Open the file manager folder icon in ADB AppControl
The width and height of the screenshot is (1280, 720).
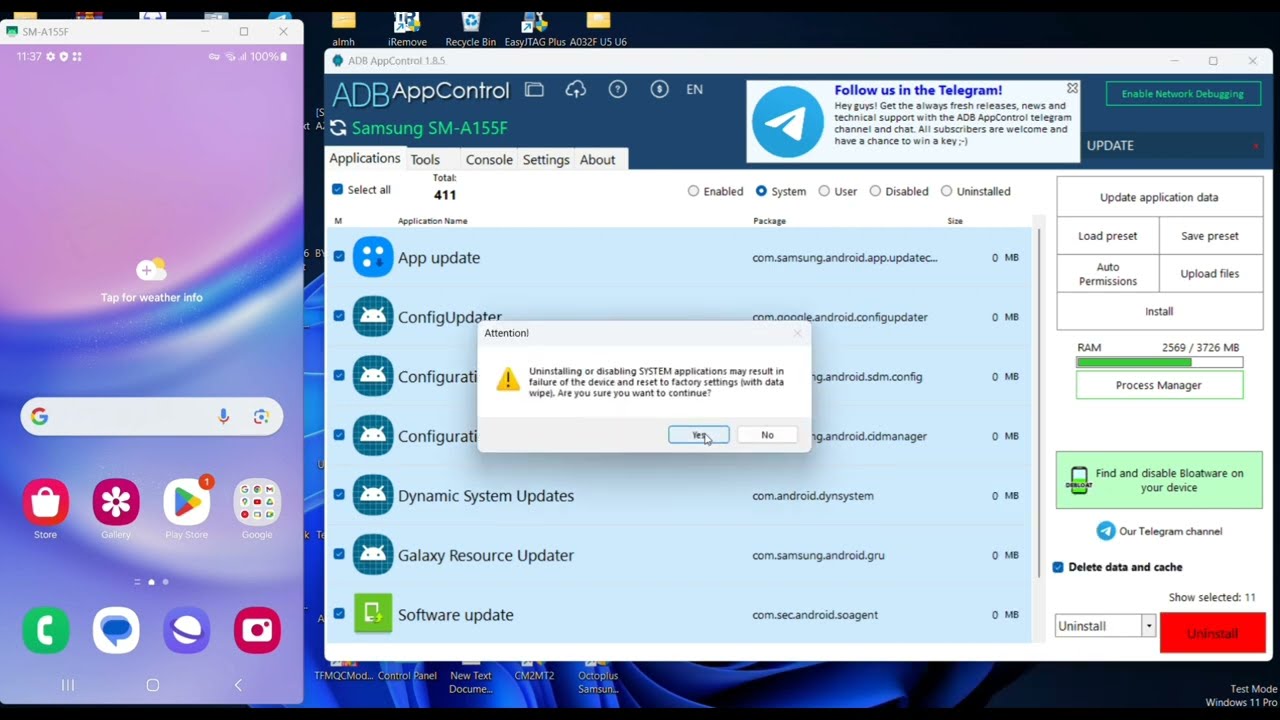tap(534, 90)
